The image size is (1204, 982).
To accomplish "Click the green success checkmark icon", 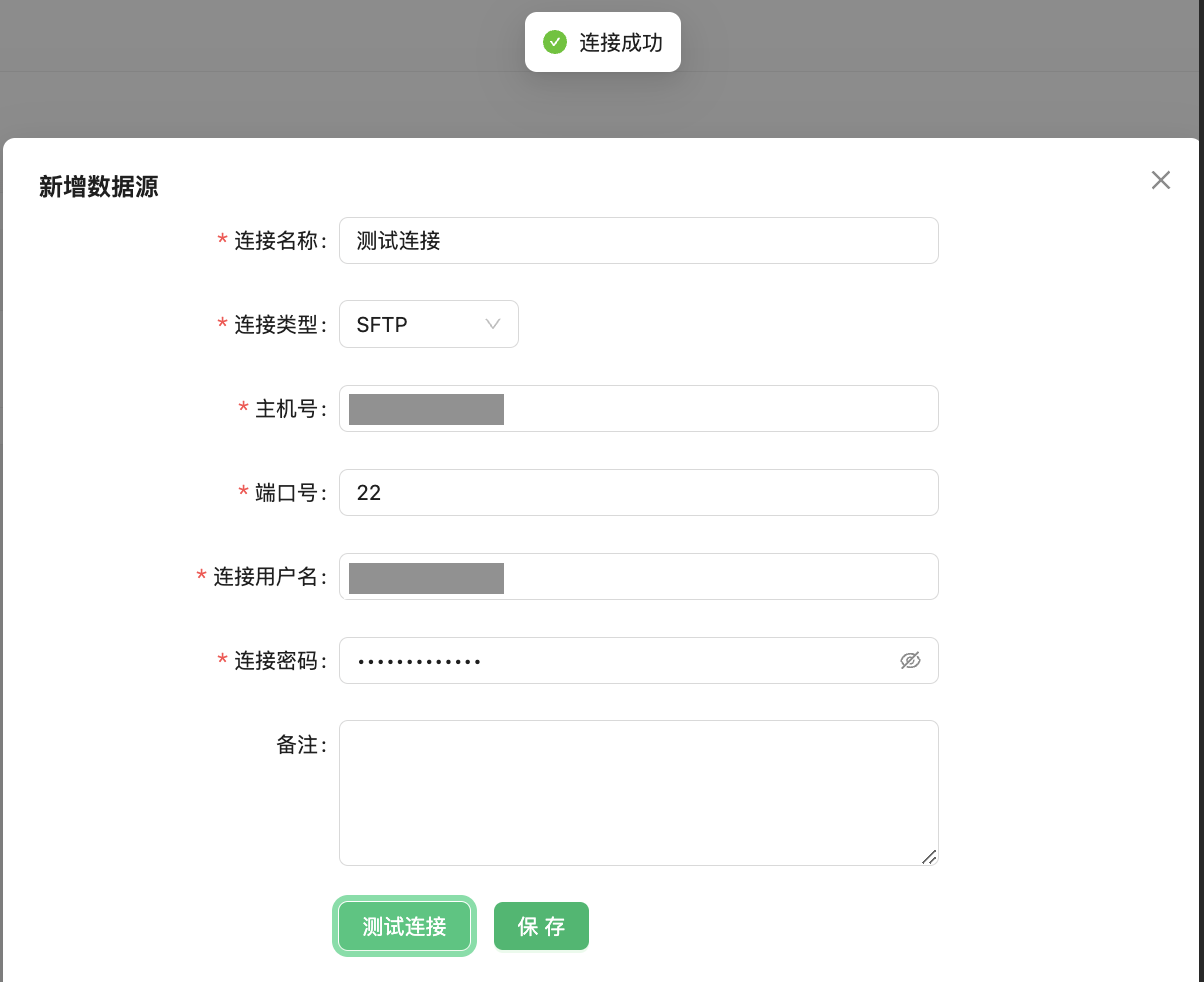I will point(554,42).
